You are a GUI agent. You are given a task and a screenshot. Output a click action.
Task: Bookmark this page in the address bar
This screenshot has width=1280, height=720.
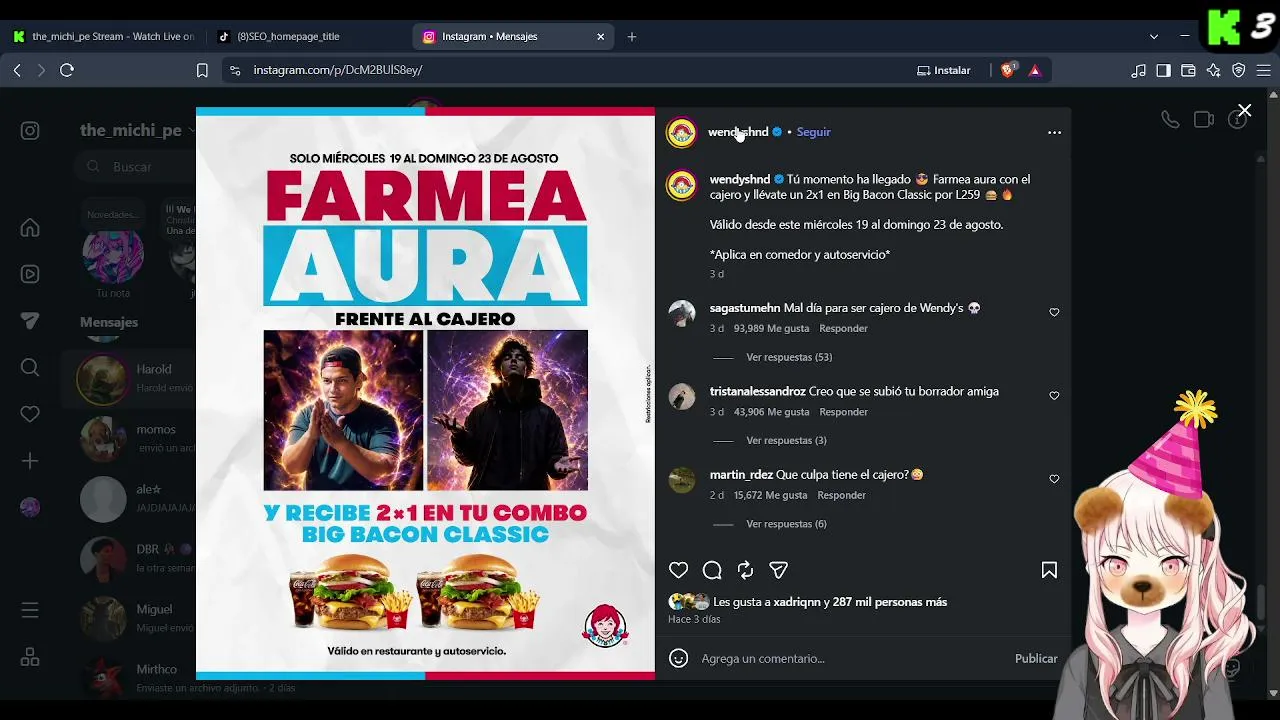tap(202, 70)
